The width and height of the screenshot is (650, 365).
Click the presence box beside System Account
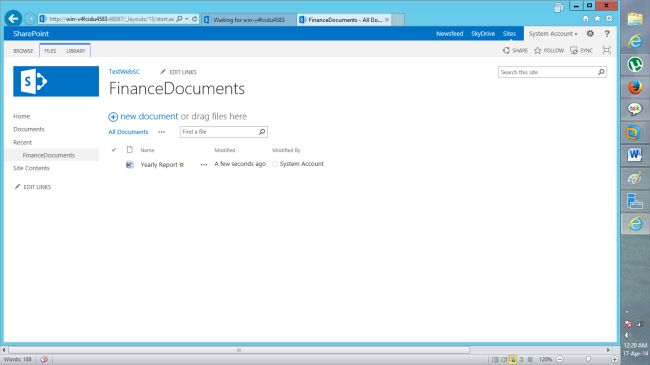pyautogui.click(x=275, y=164)
